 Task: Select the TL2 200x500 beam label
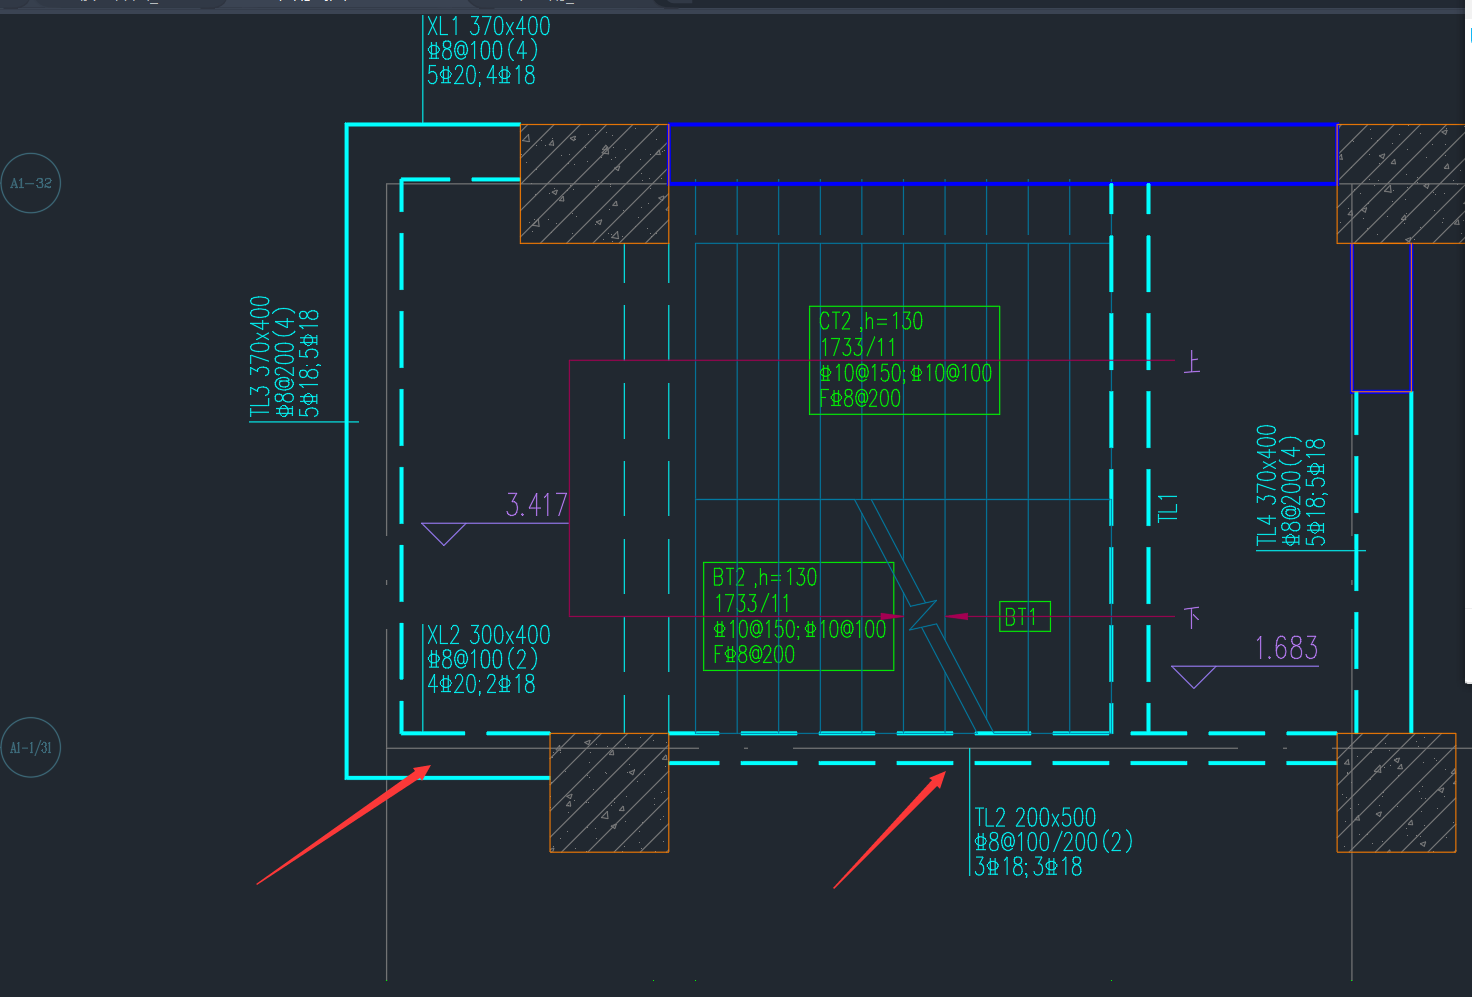pos(1035,818)
